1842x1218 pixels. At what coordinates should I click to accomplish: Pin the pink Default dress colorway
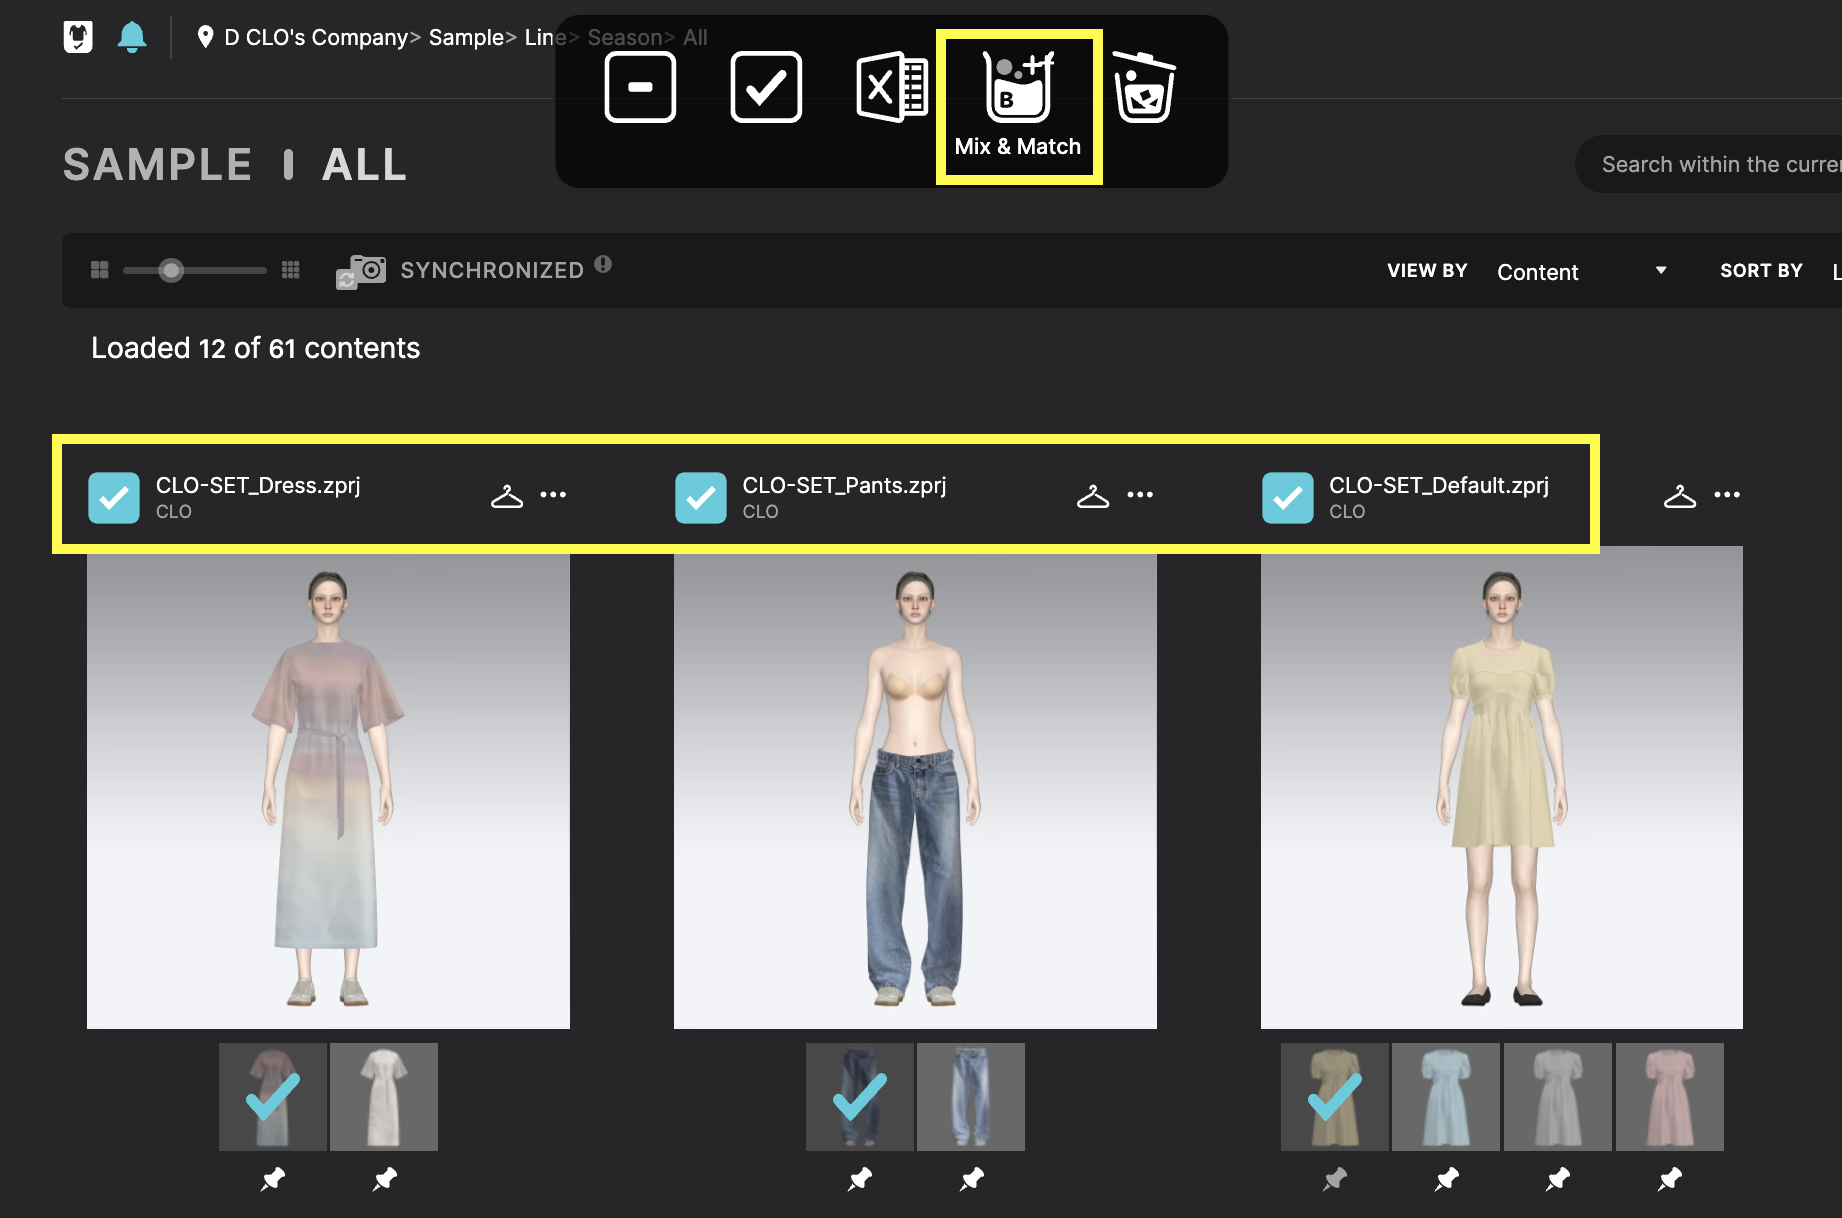tap(1670, 1179)
